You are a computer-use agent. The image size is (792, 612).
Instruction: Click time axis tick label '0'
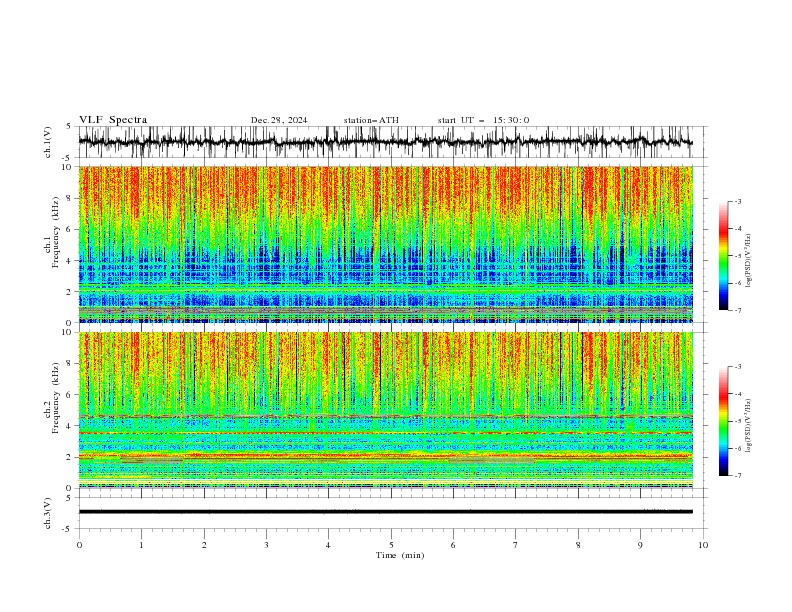[79, 545]
